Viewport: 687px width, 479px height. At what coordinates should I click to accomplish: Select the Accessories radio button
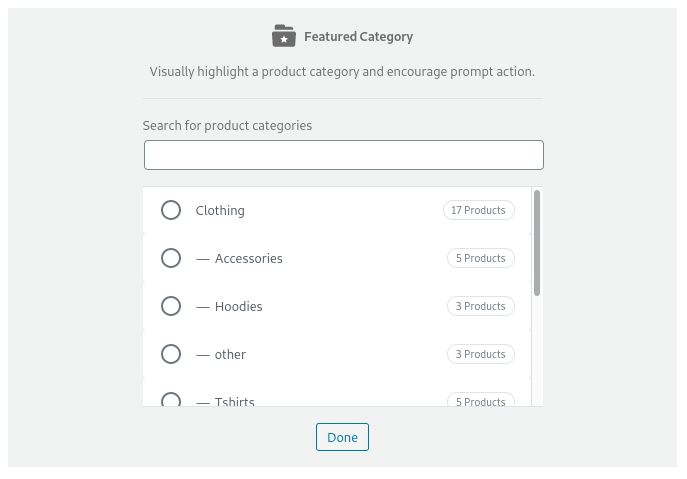171,258
